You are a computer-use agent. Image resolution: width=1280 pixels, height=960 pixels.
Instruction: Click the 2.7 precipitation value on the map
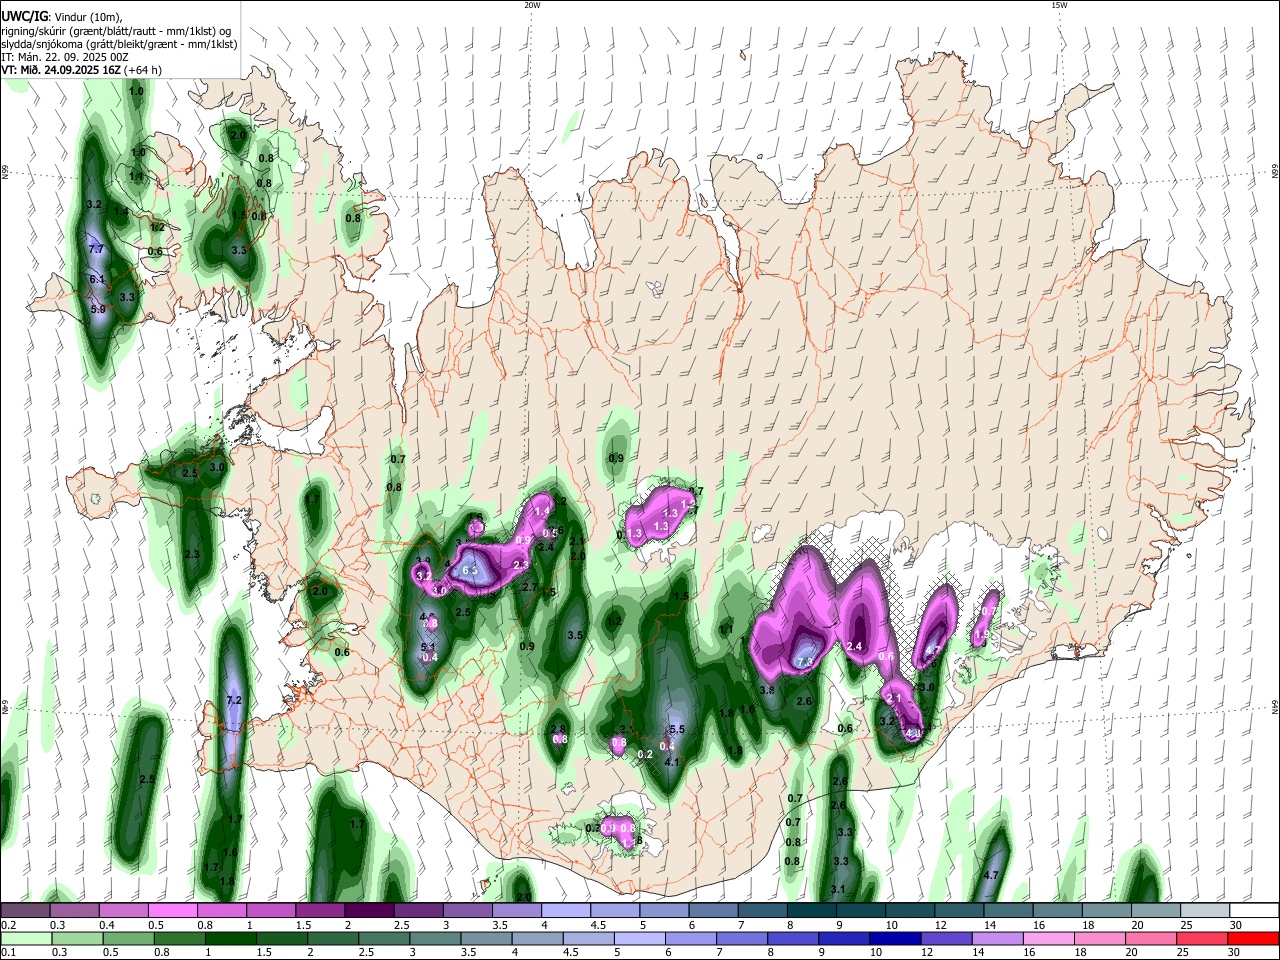(530, 587)
